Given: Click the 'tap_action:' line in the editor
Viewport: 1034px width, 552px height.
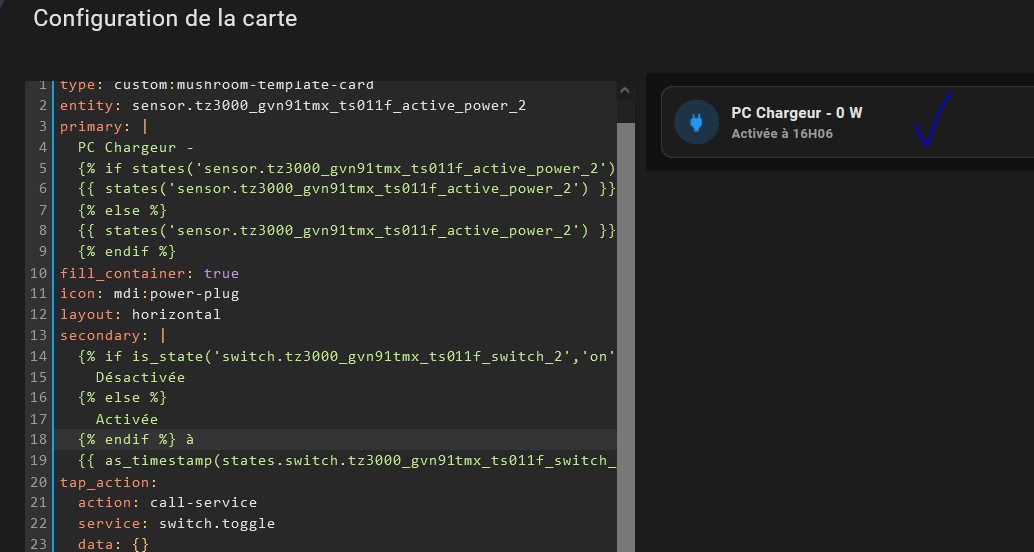Looking at the screenshot, I should pos(109,482).
